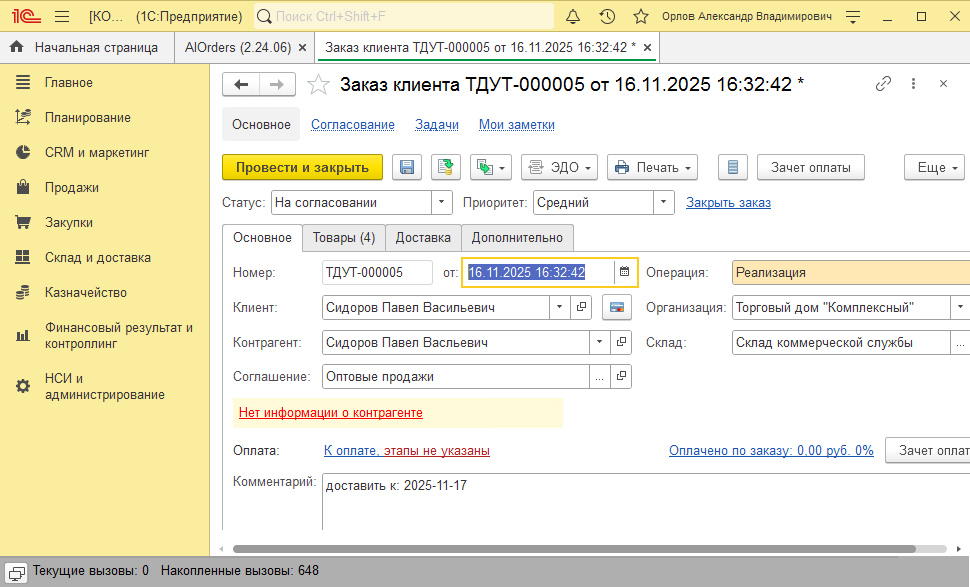The height and width of the screenshot is (587, 970).
Task: Click the post document icon
Action: (x=445, y=167)
